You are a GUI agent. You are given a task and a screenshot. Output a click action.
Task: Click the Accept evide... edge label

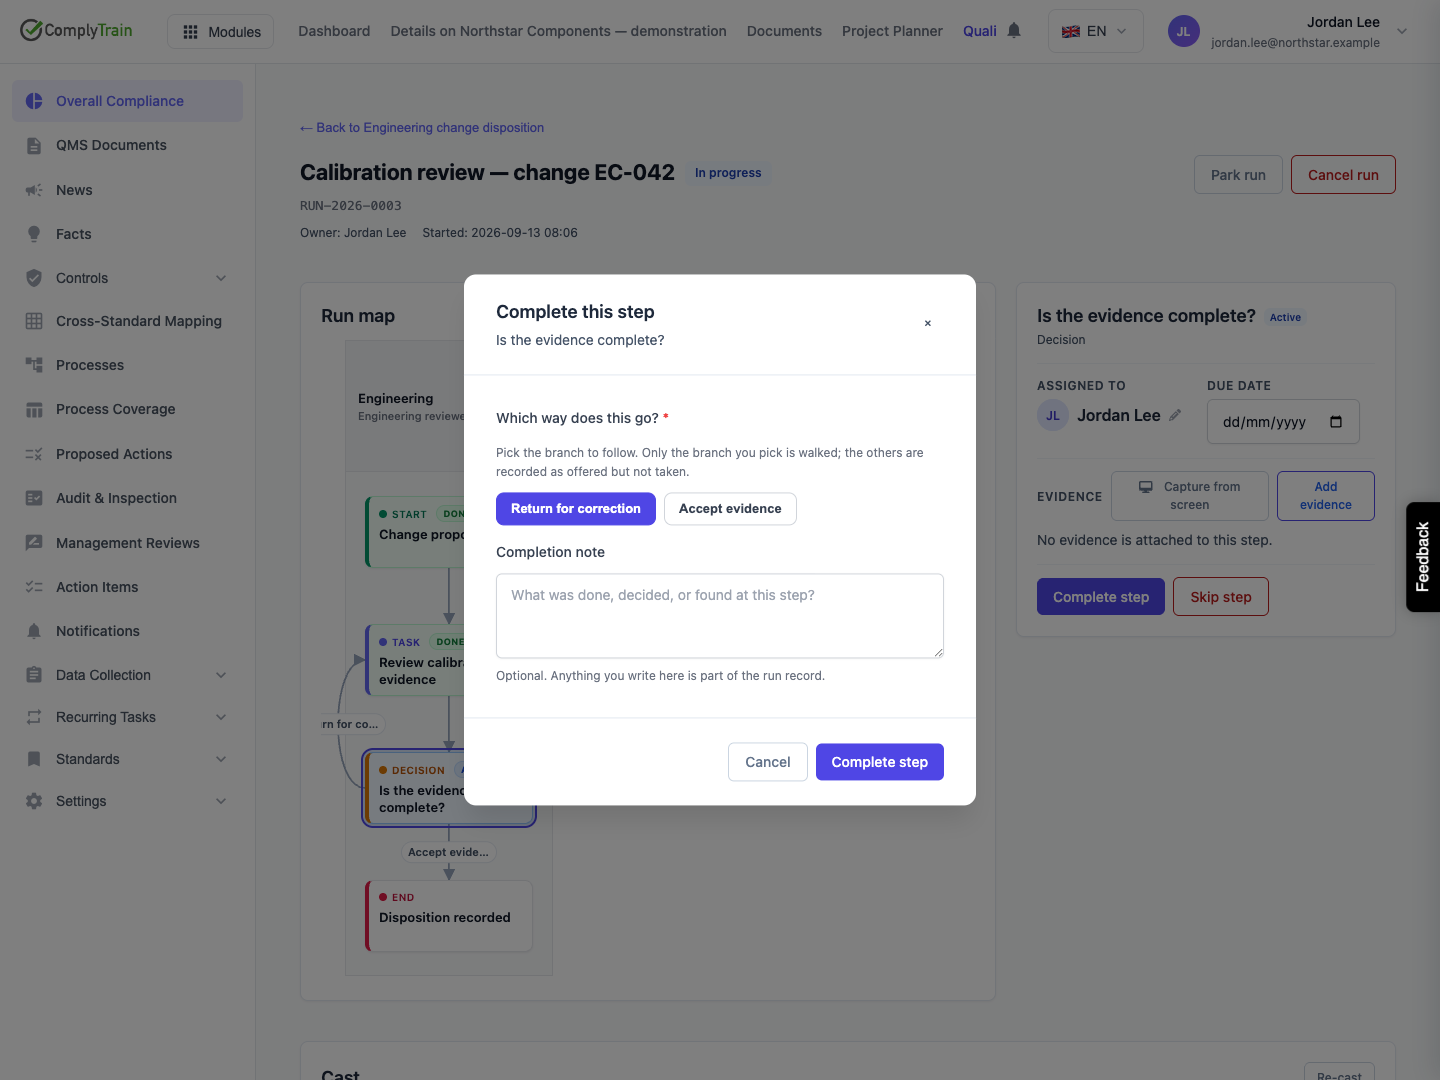pos(448,852)
